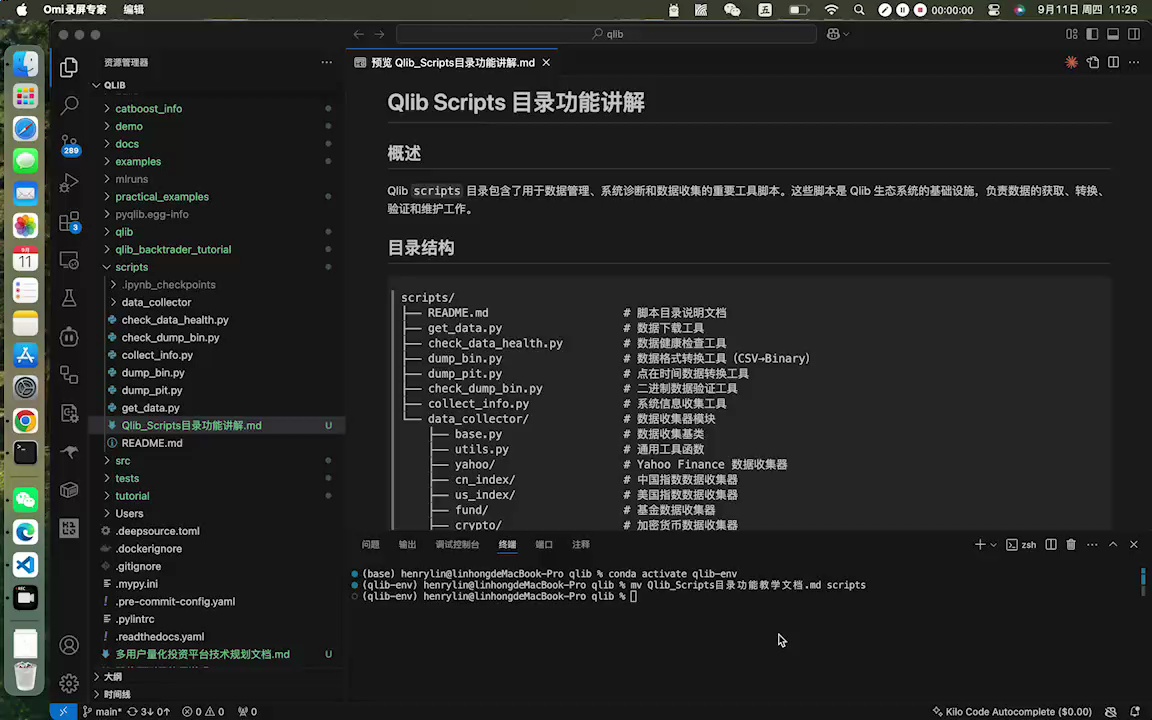
Task: Split the terminal panel
Action: tap(1050, 544)
